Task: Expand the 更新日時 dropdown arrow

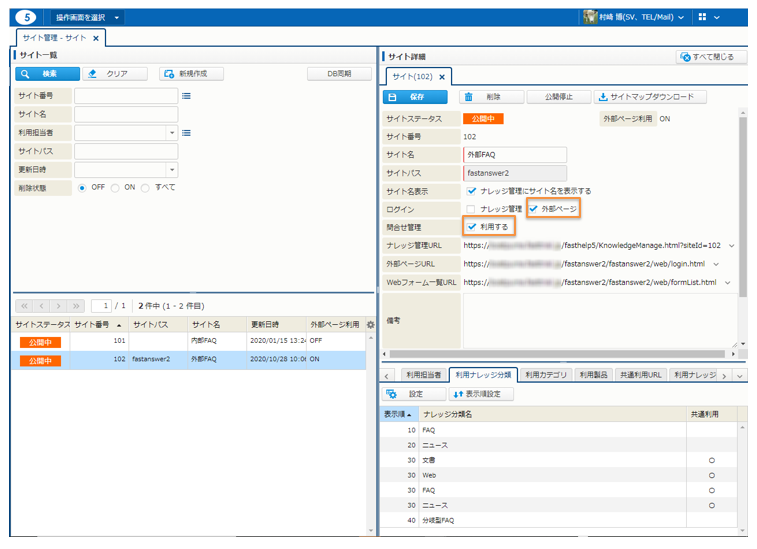Action: click(171, 169)
